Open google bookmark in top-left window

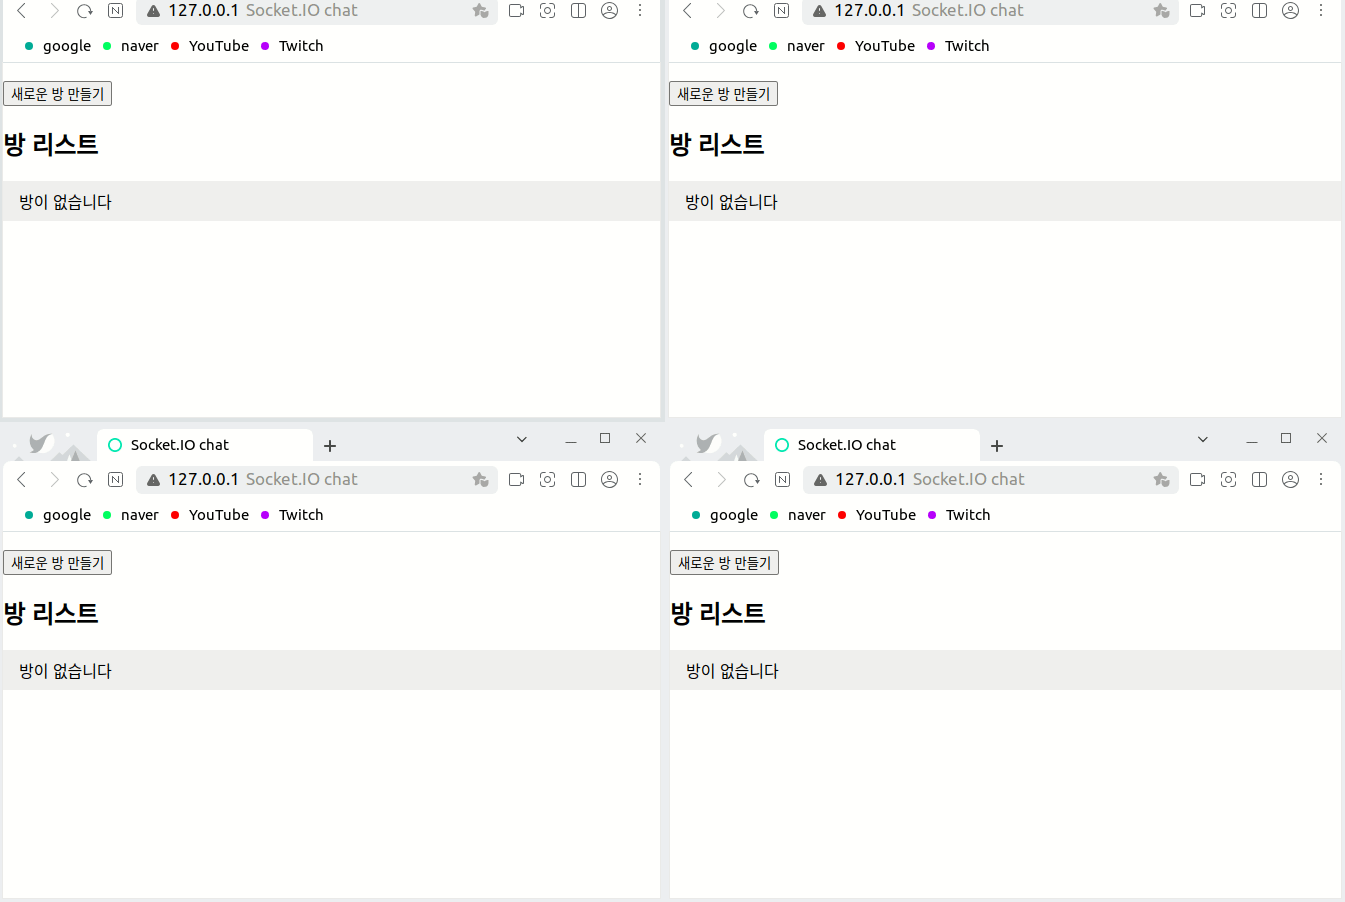pyautogui.click(x=58, y=46)
